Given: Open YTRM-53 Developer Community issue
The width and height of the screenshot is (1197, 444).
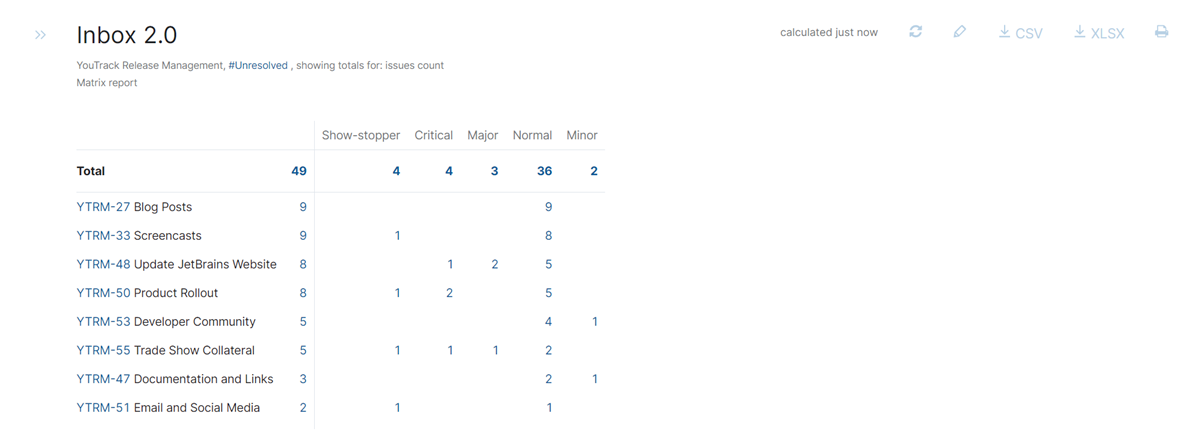Looking at the screenshot, I should pos(103,322).
